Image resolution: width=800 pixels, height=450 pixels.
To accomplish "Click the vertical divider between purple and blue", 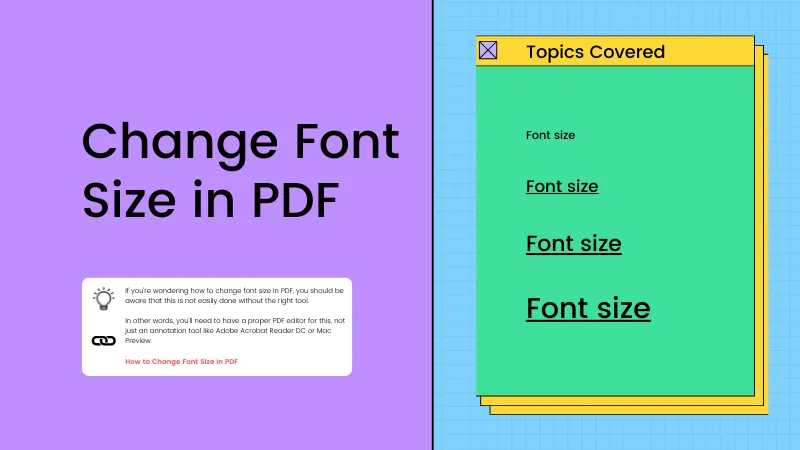I will [433, 225].
